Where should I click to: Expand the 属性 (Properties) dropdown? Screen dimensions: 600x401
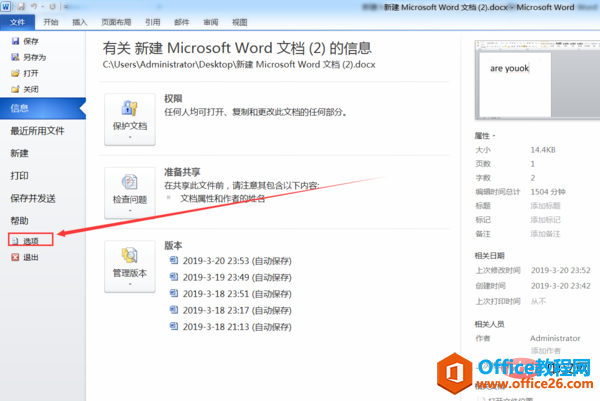click(494, 135)
